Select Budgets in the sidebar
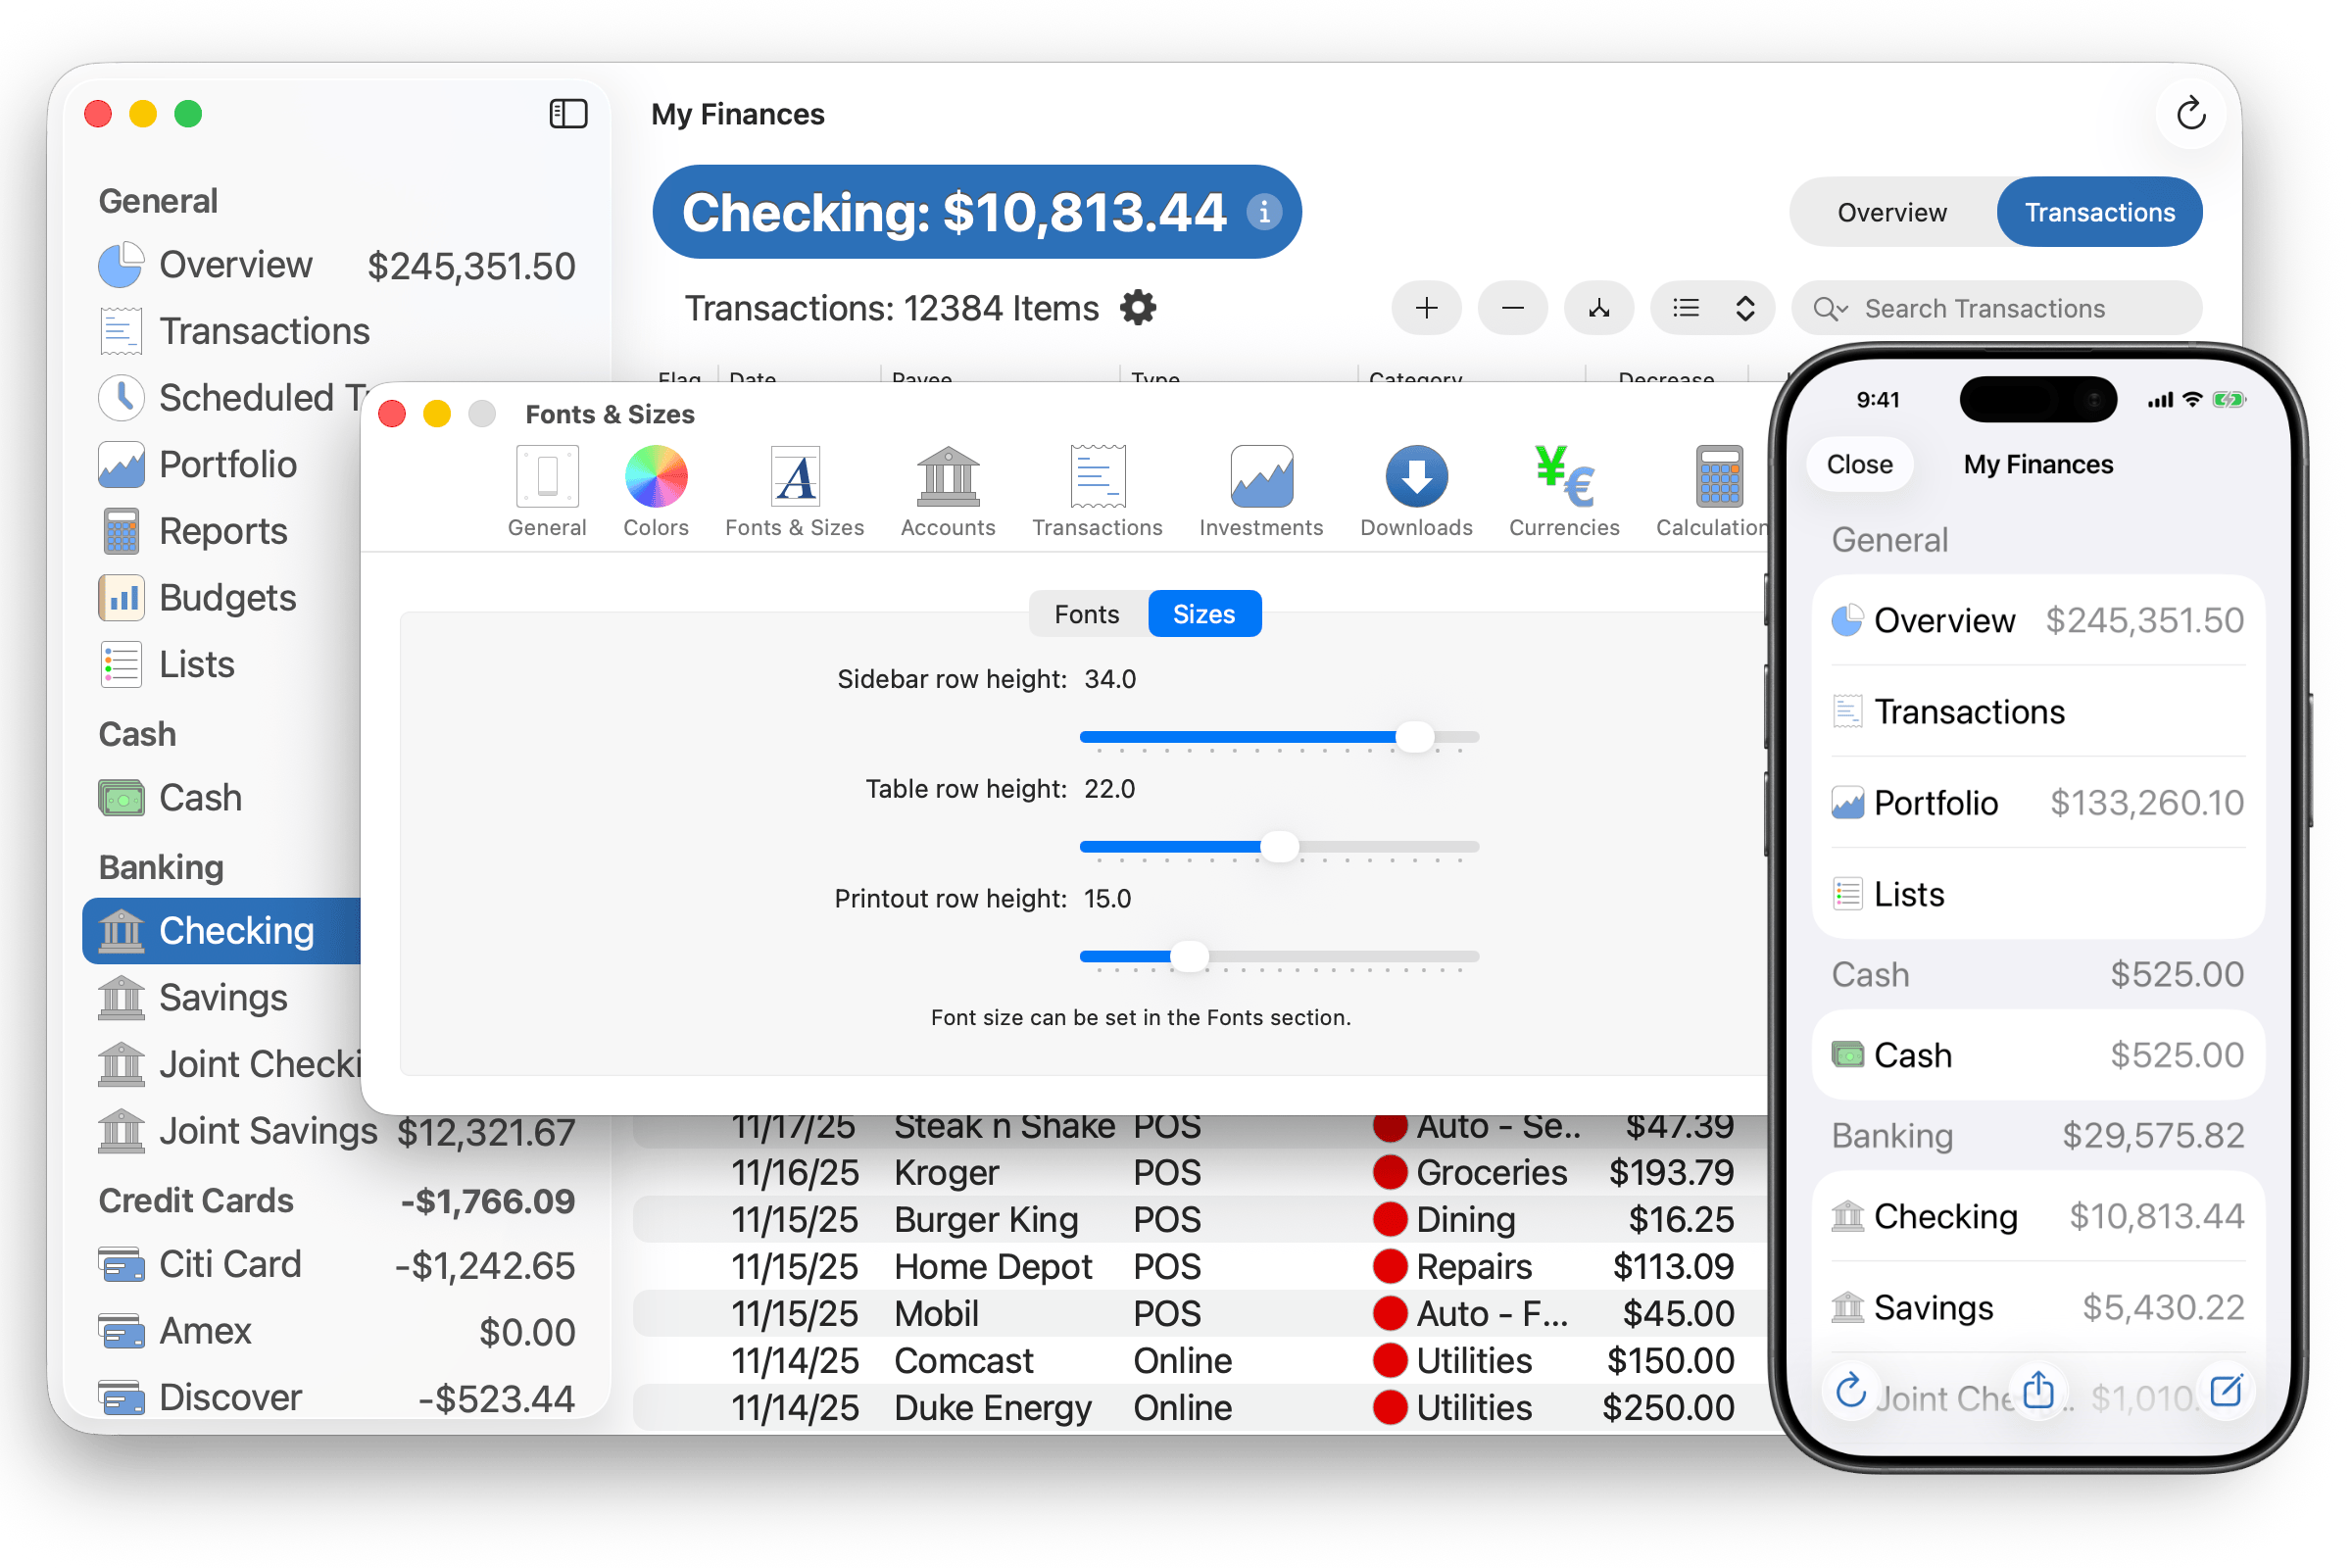This screenshot has height=1568, width=2352. coord(227,598)
